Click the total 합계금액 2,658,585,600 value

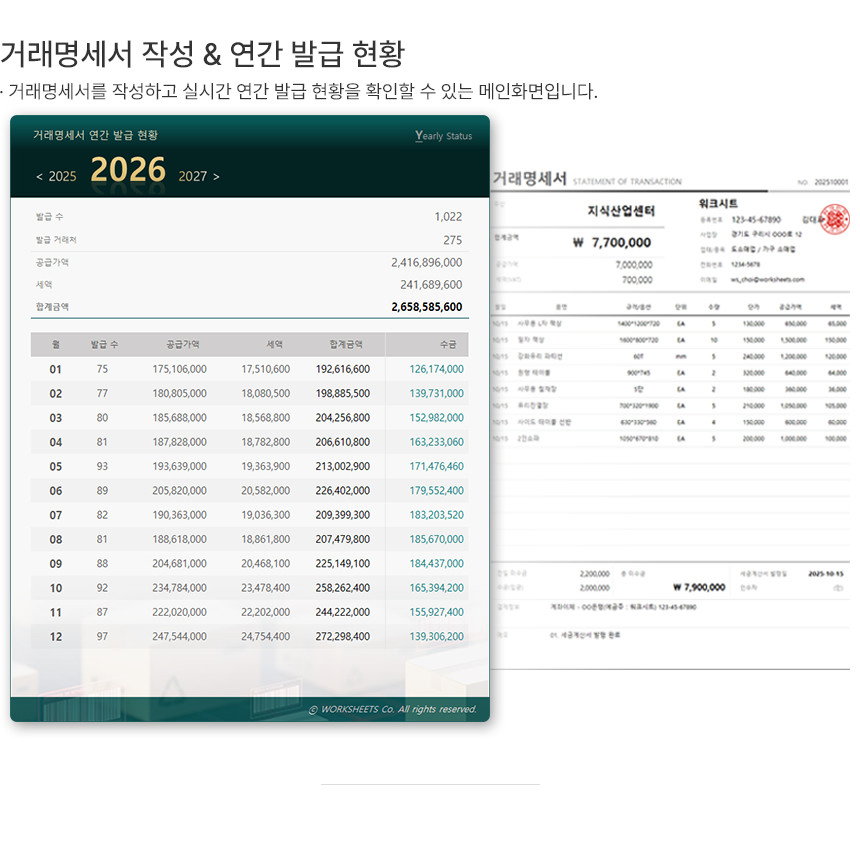pyautogui.click(x=426, y=307)
